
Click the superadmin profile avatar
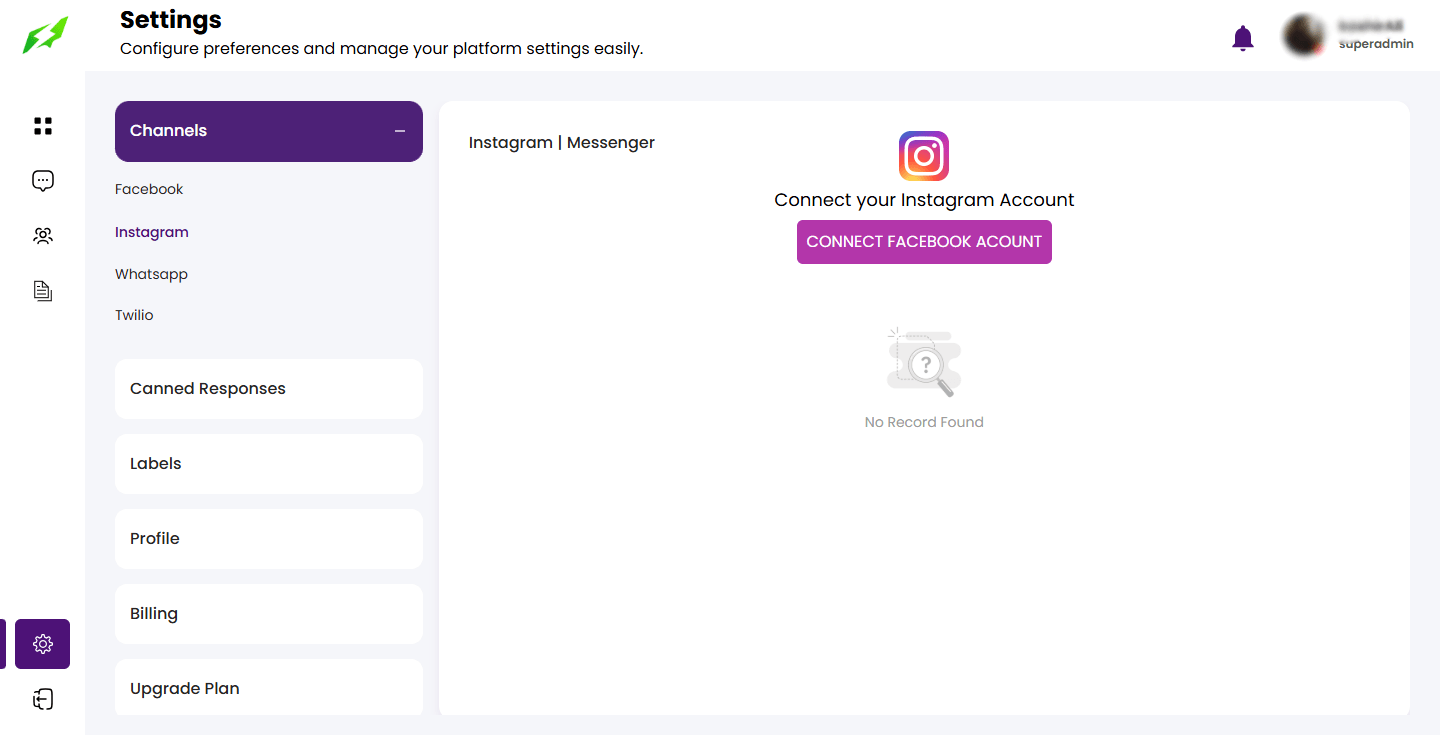pyautogui.click(x=1304, y=35)
